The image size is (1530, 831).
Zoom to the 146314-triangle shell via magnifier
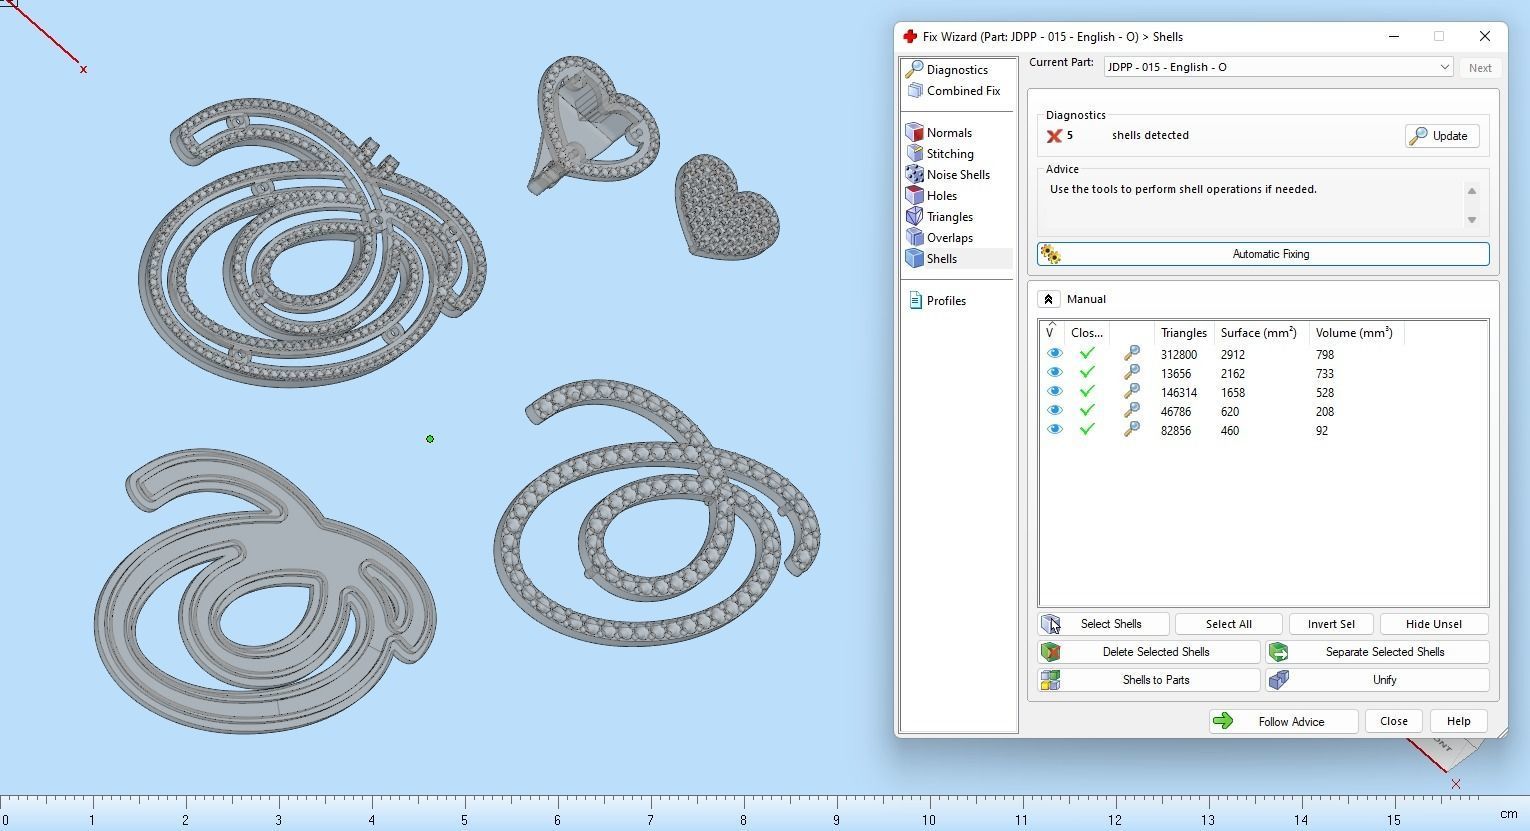pyautogui.click(x=1132, y=392)
